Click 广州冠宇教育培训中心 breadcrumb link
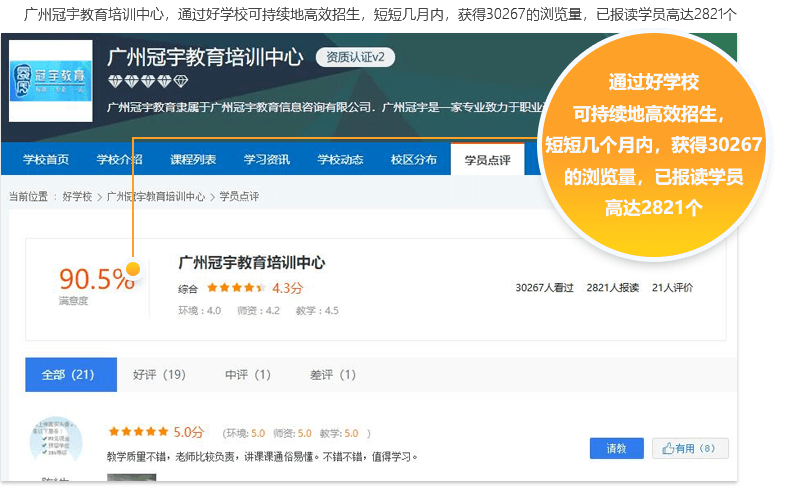This screenshot has width=800, height=490. tap(156, 197)
